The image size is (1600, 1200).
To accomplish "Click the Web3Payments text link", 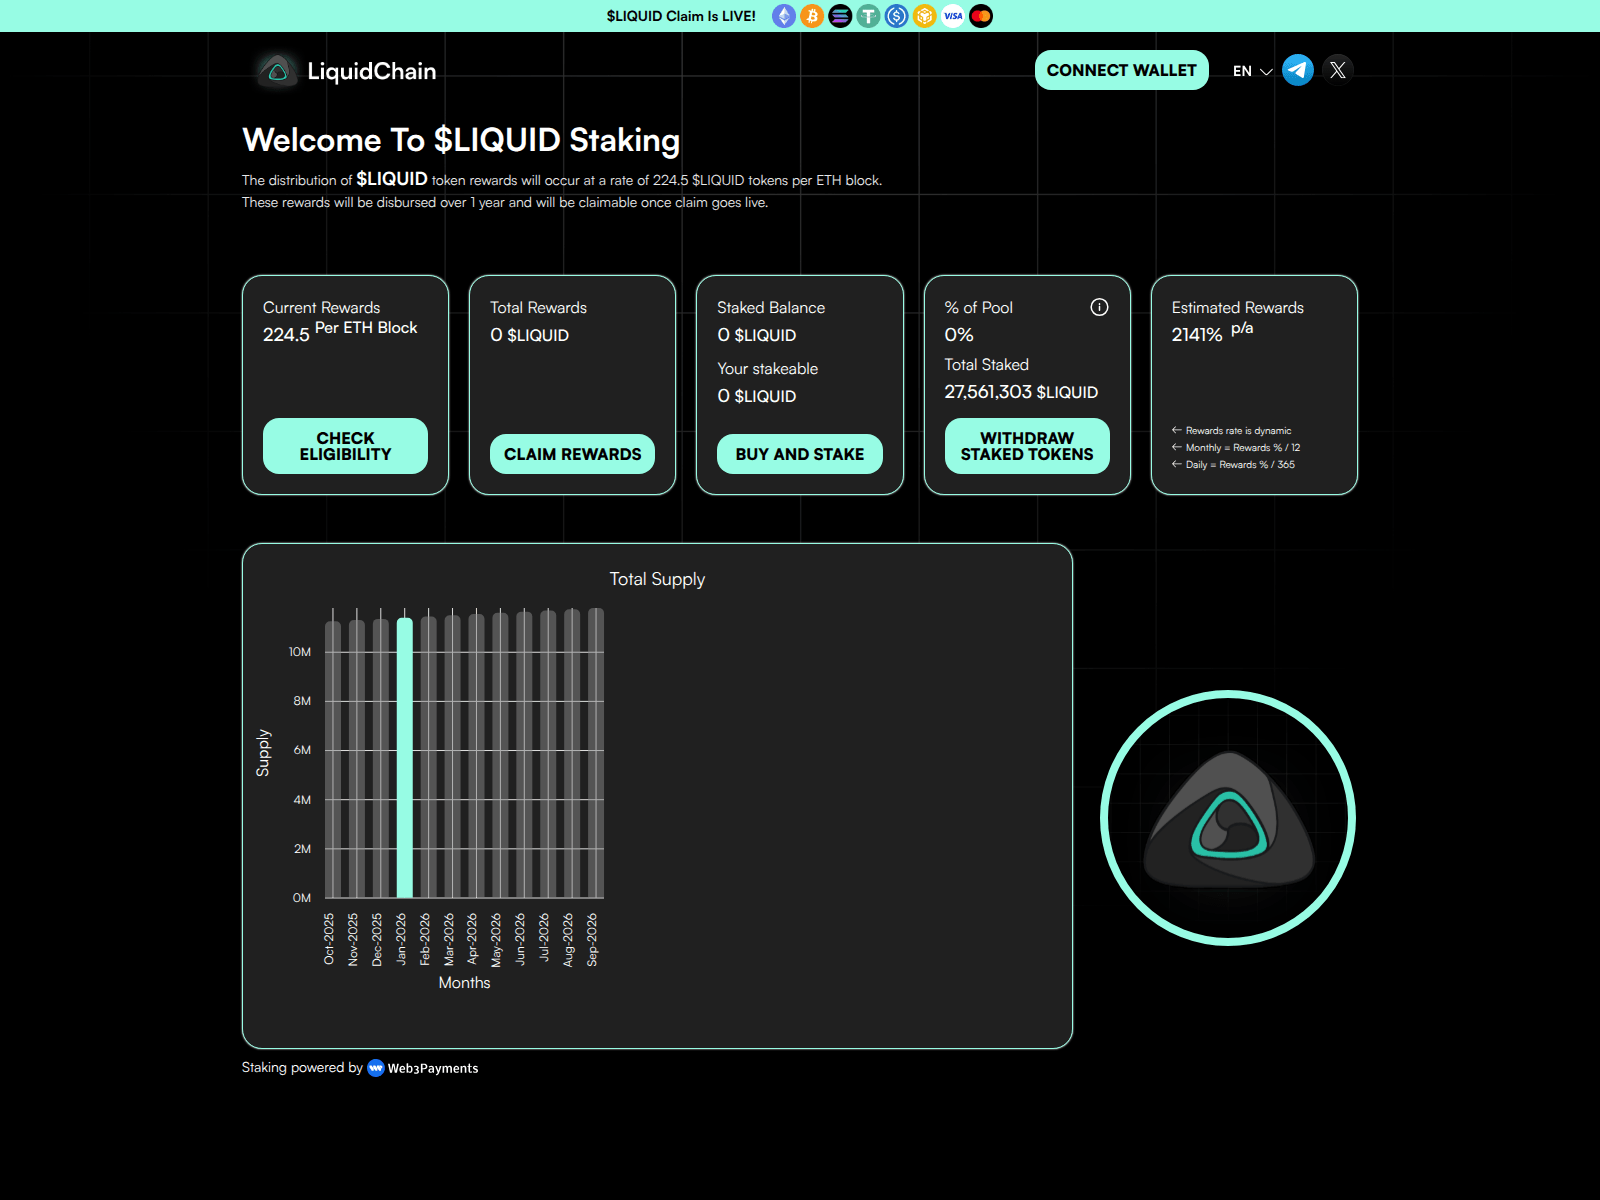I will (433, 1068).
